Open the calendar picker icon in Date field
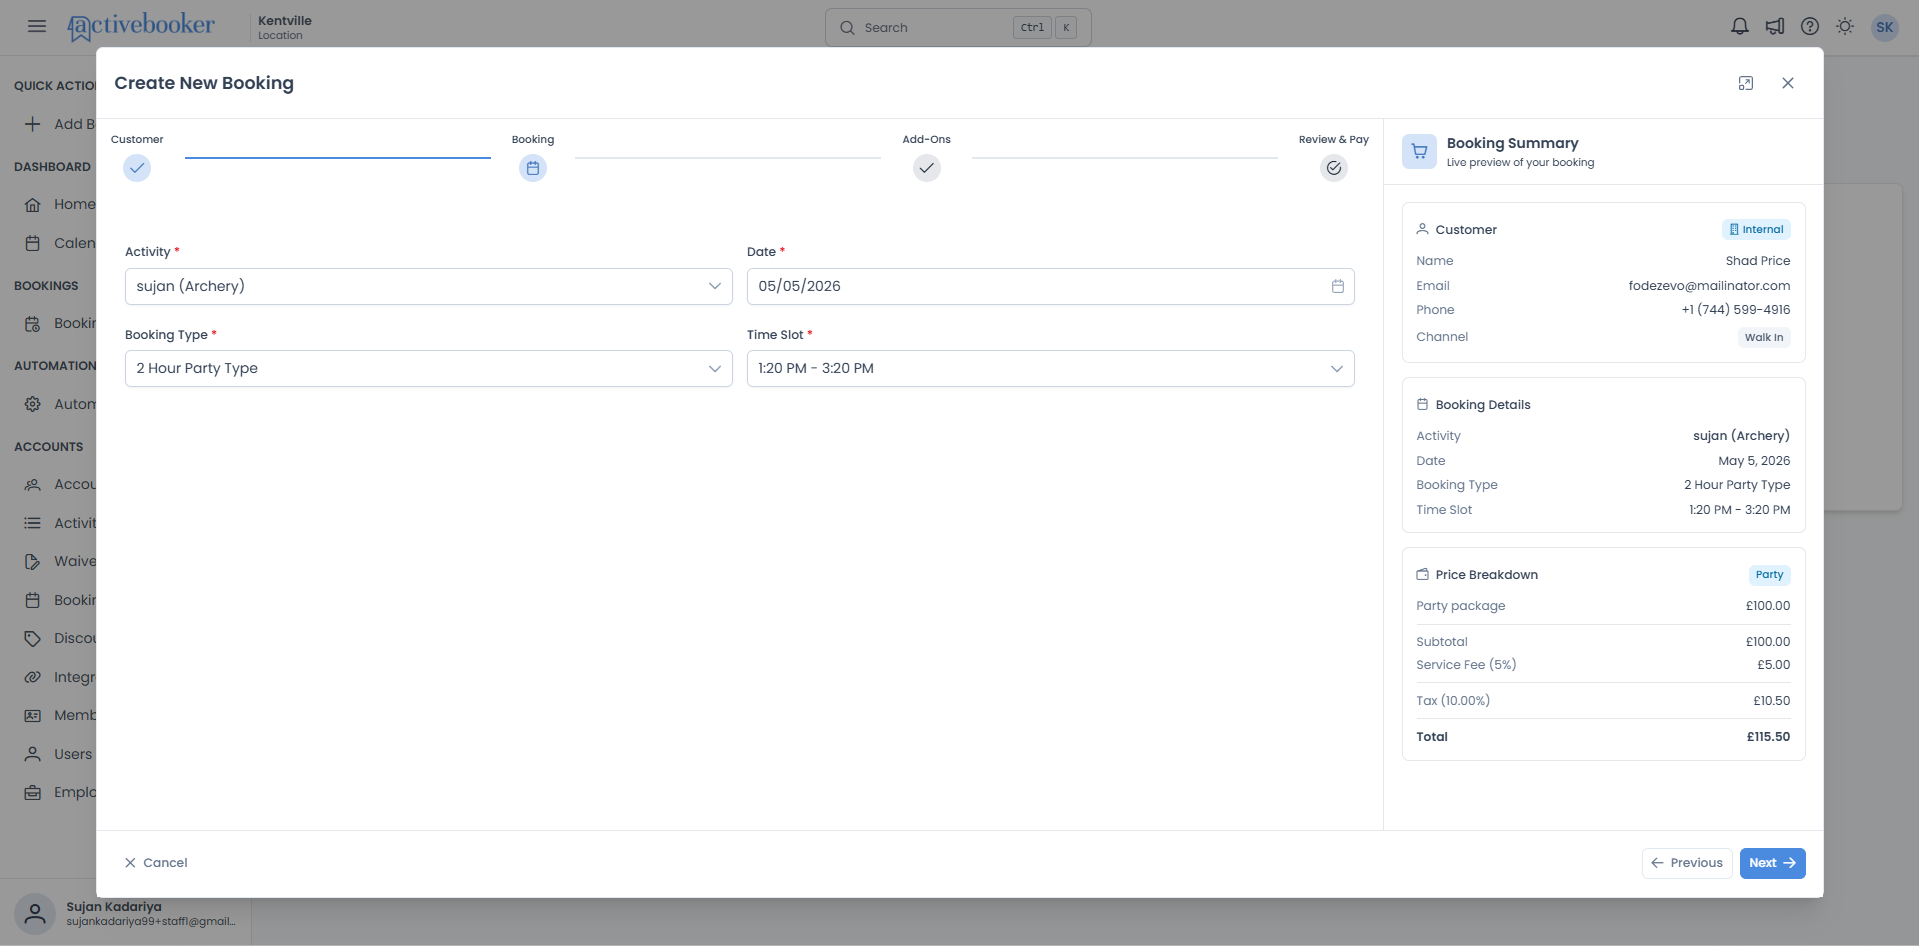 [x=1338, y=286]
